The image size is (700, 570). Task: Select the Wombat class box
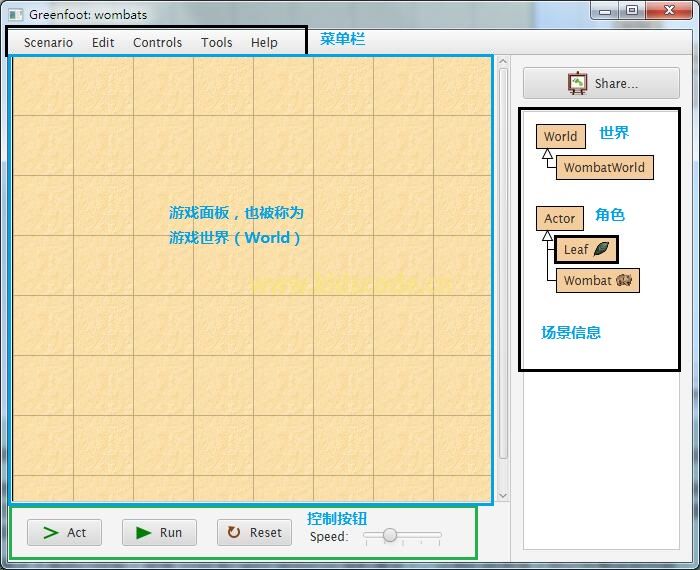pyautogui.click(x=598, y=280)
